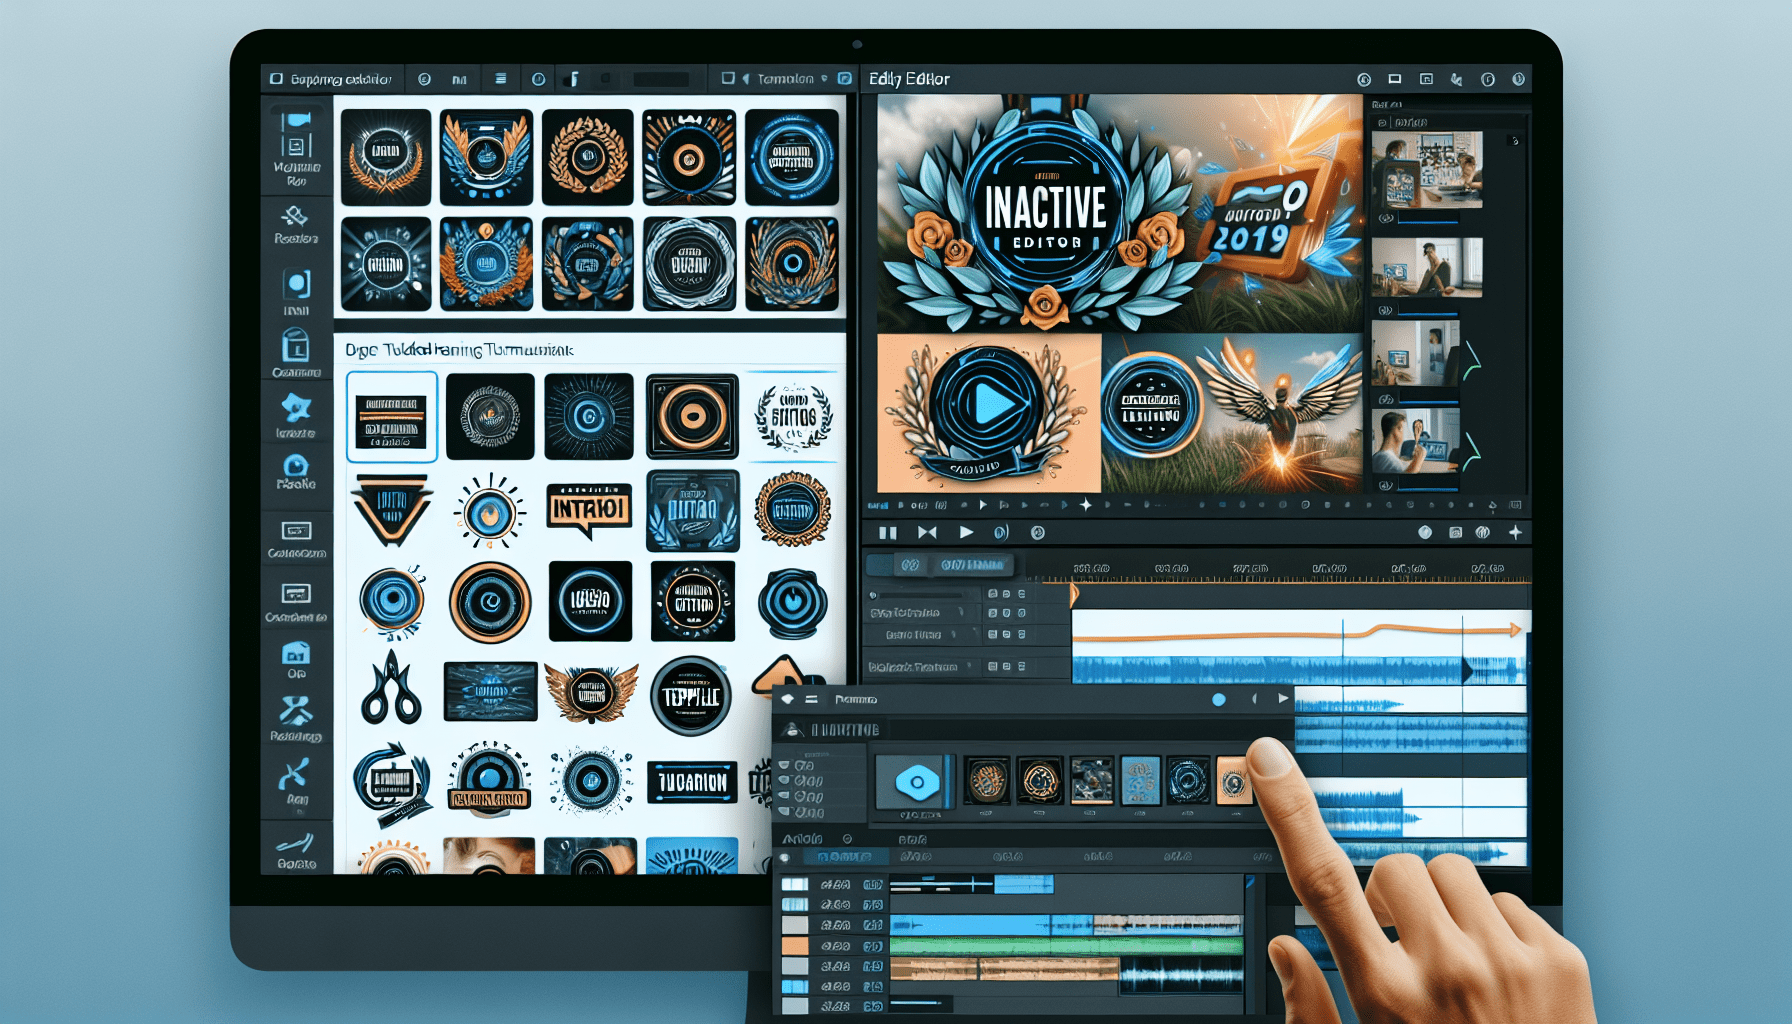Click the hamburger lines icon in floating panel header
This screenshot has width=1792, height=1024.
pyautogui.click(x=811, y=699)
